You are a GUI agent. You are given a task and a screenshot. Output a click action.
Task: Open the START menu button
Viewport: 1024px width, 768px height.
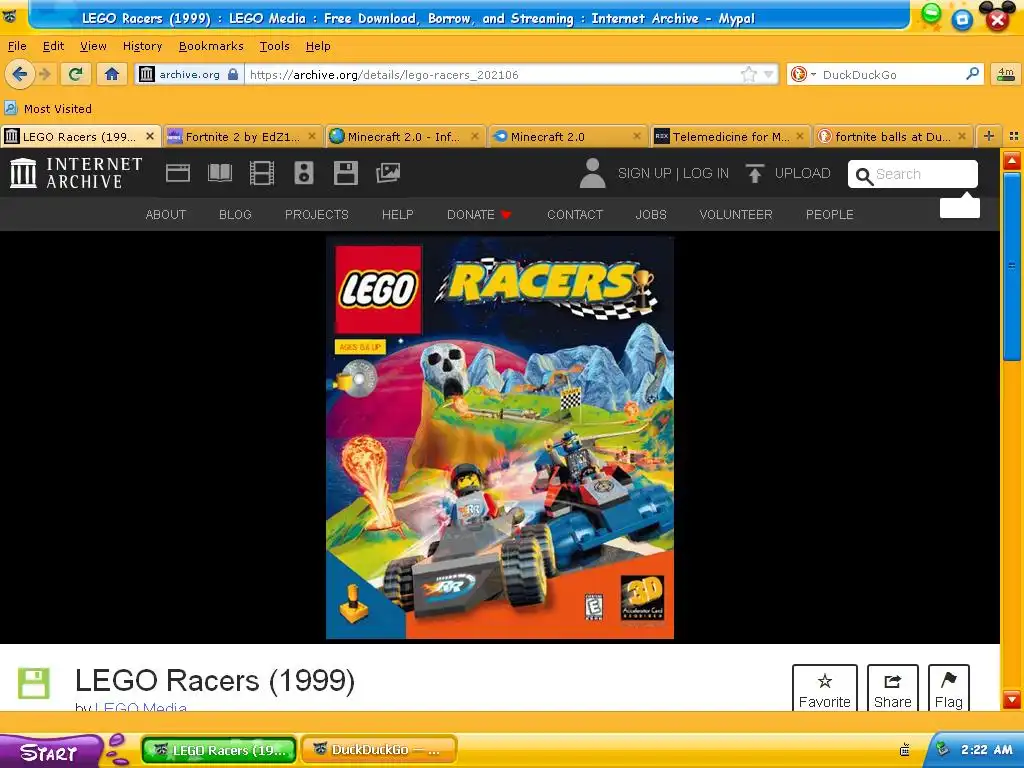pyautogui.click(x=50, y=752)
